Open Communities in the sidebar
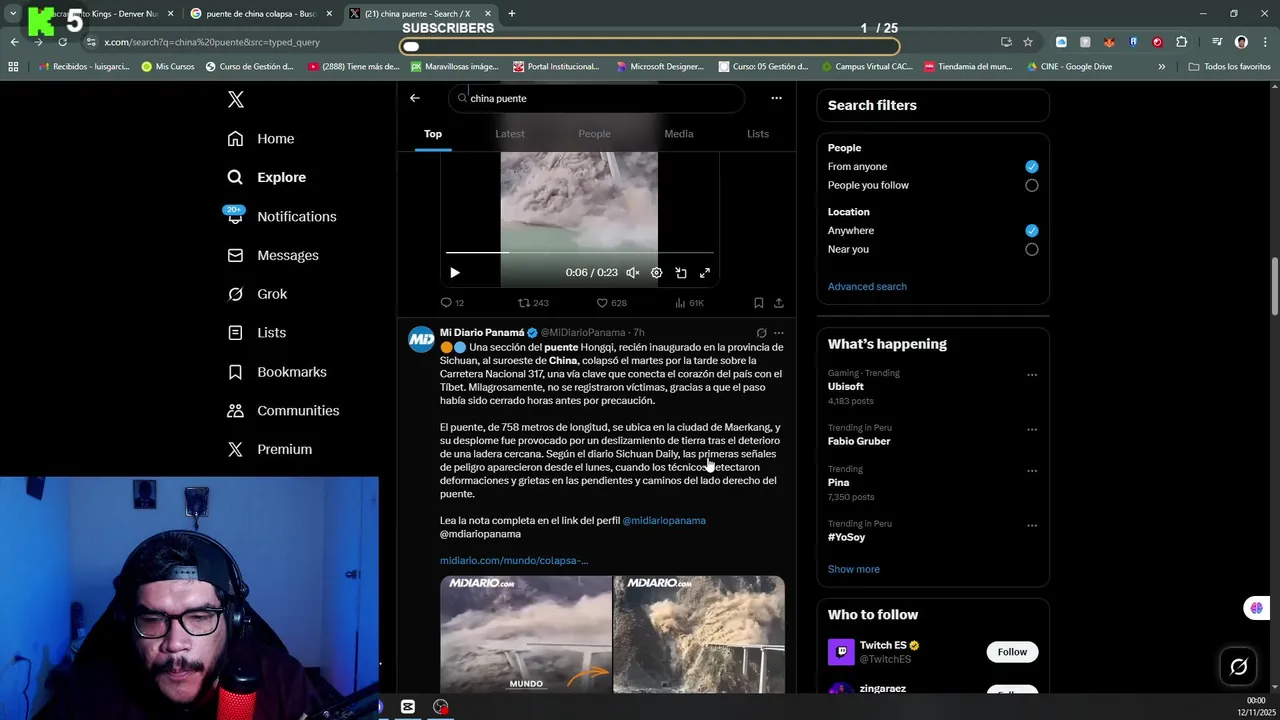The image size is (1280, 720). click(282, 411)
